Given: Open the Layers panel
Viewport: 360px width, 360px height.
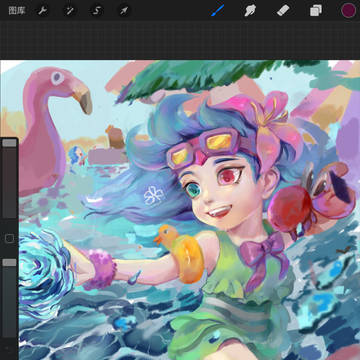Looking at the screenshot, I should (315, 10).
